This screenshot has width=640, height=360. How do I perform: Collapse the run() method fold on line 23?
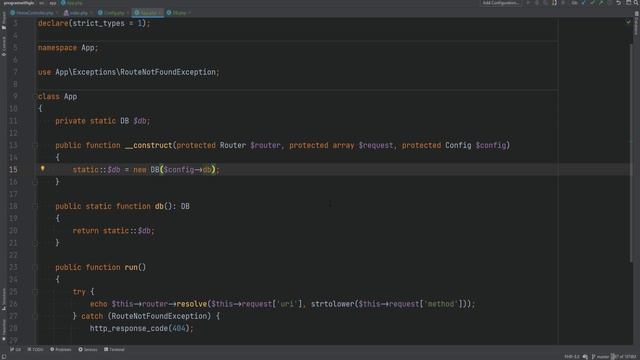(x=35, y=267)
